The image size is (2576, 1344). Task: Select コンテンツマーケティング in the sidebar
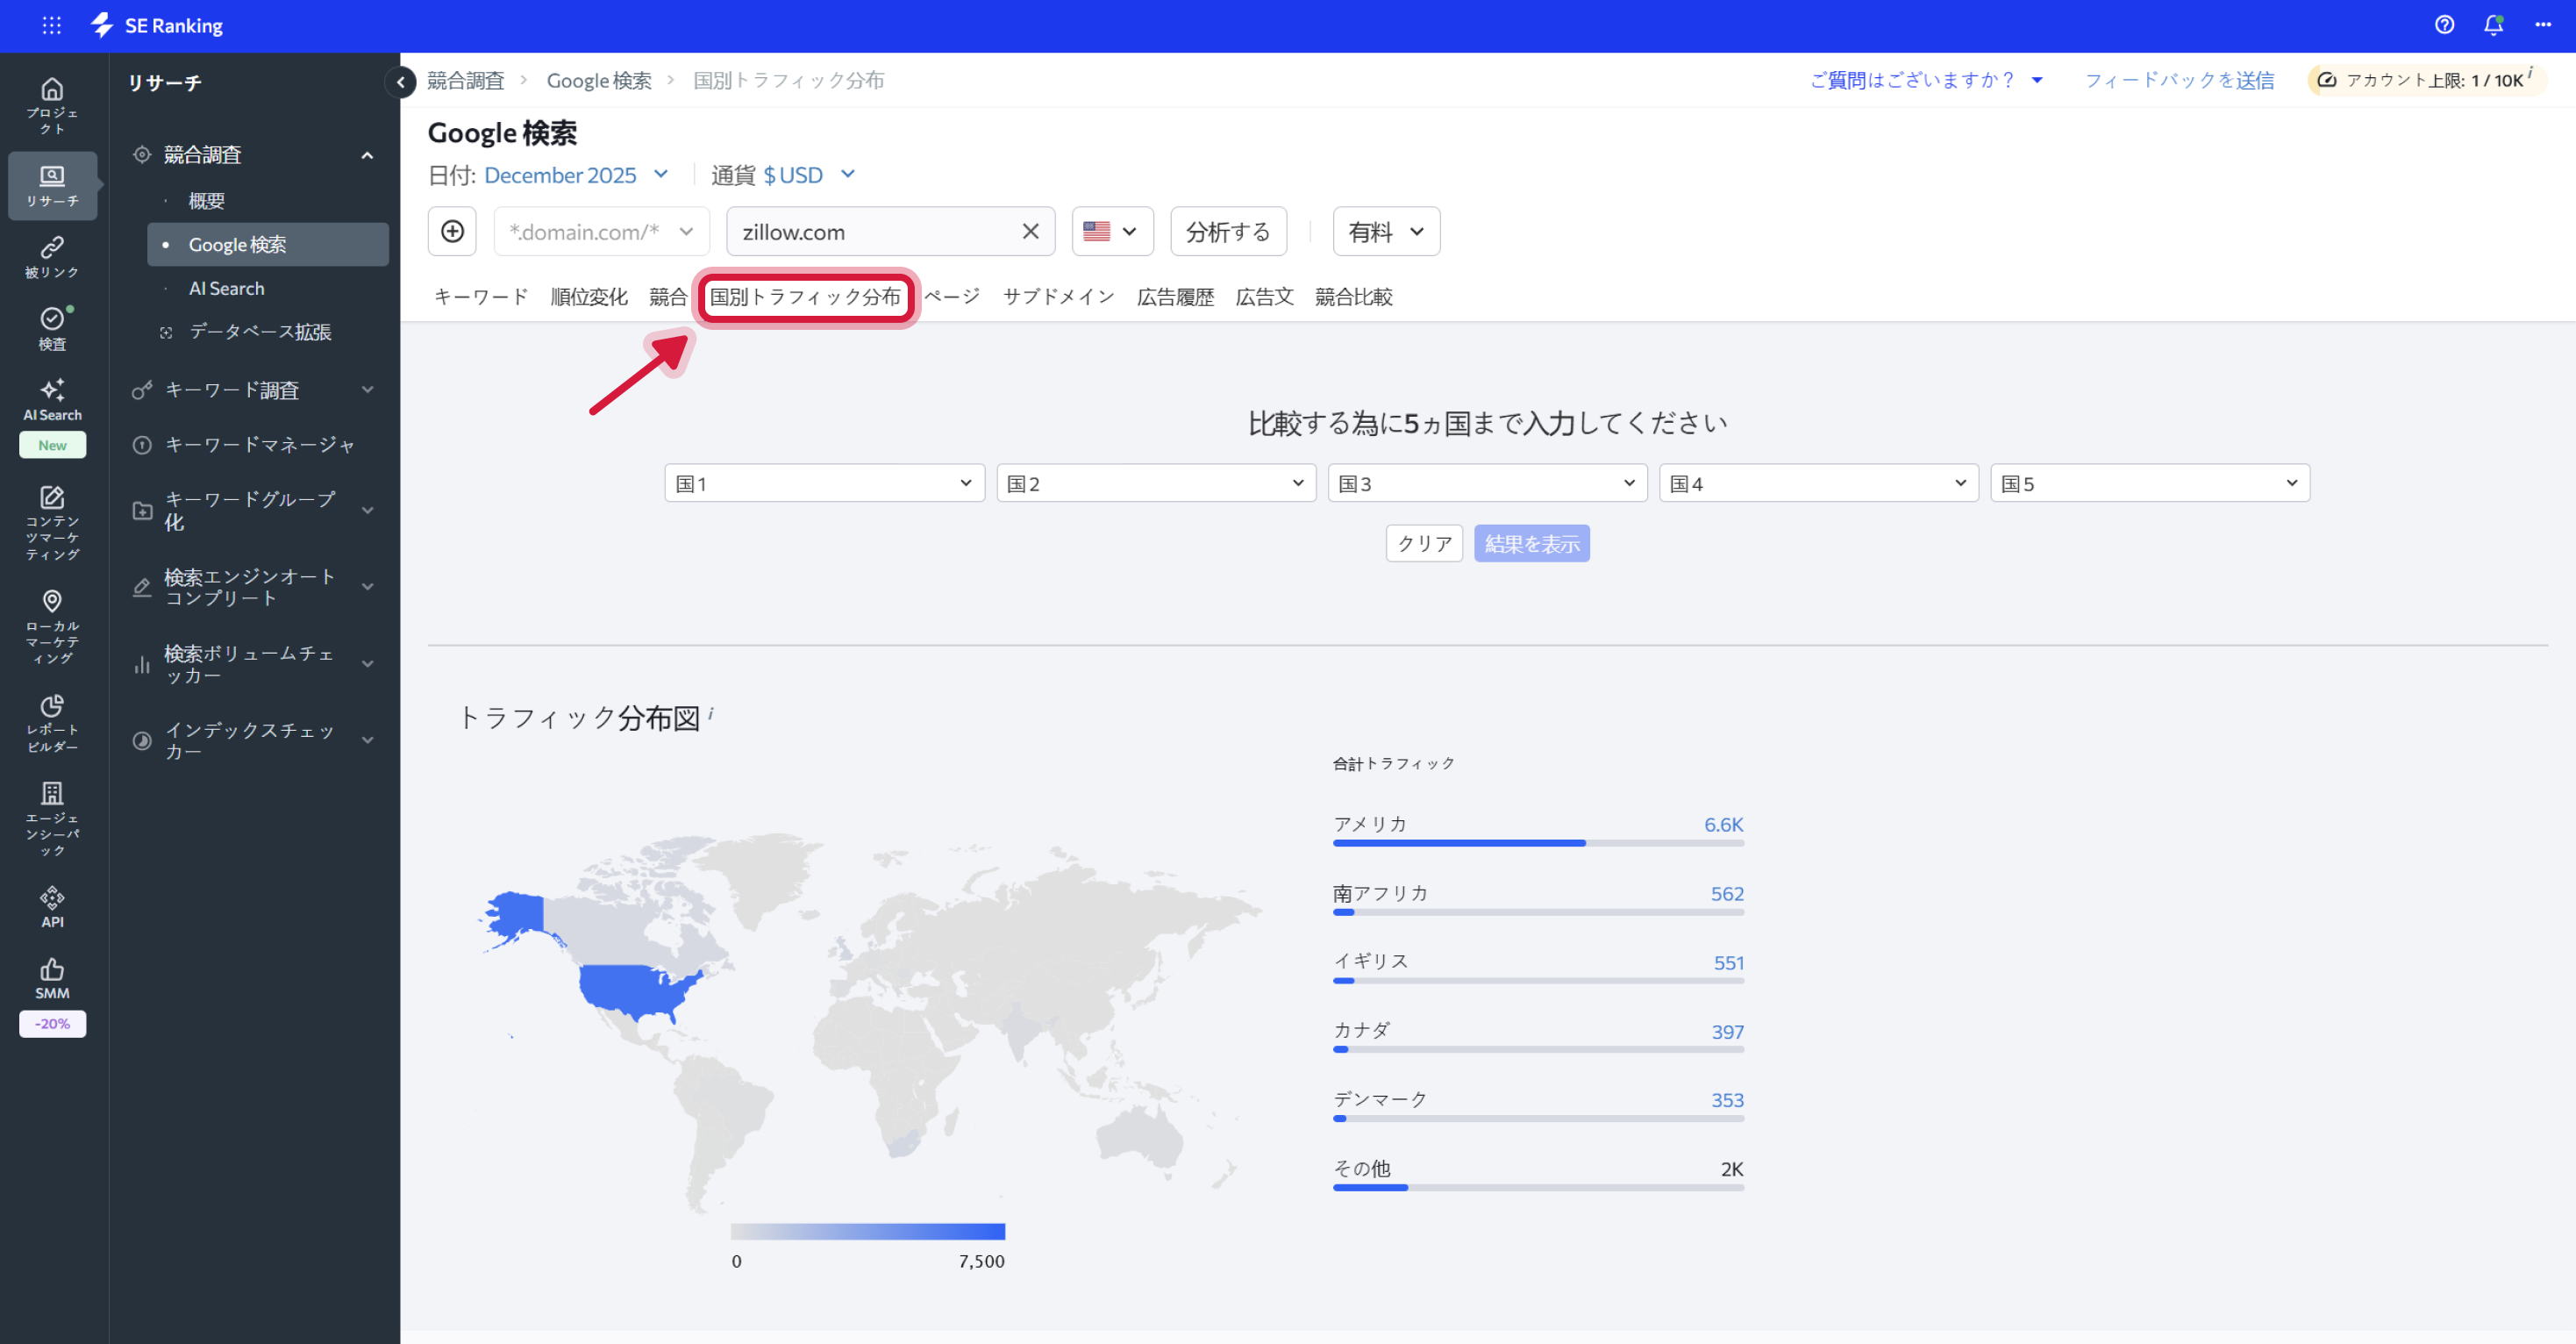pyautogui.click(x=52, y=522)
